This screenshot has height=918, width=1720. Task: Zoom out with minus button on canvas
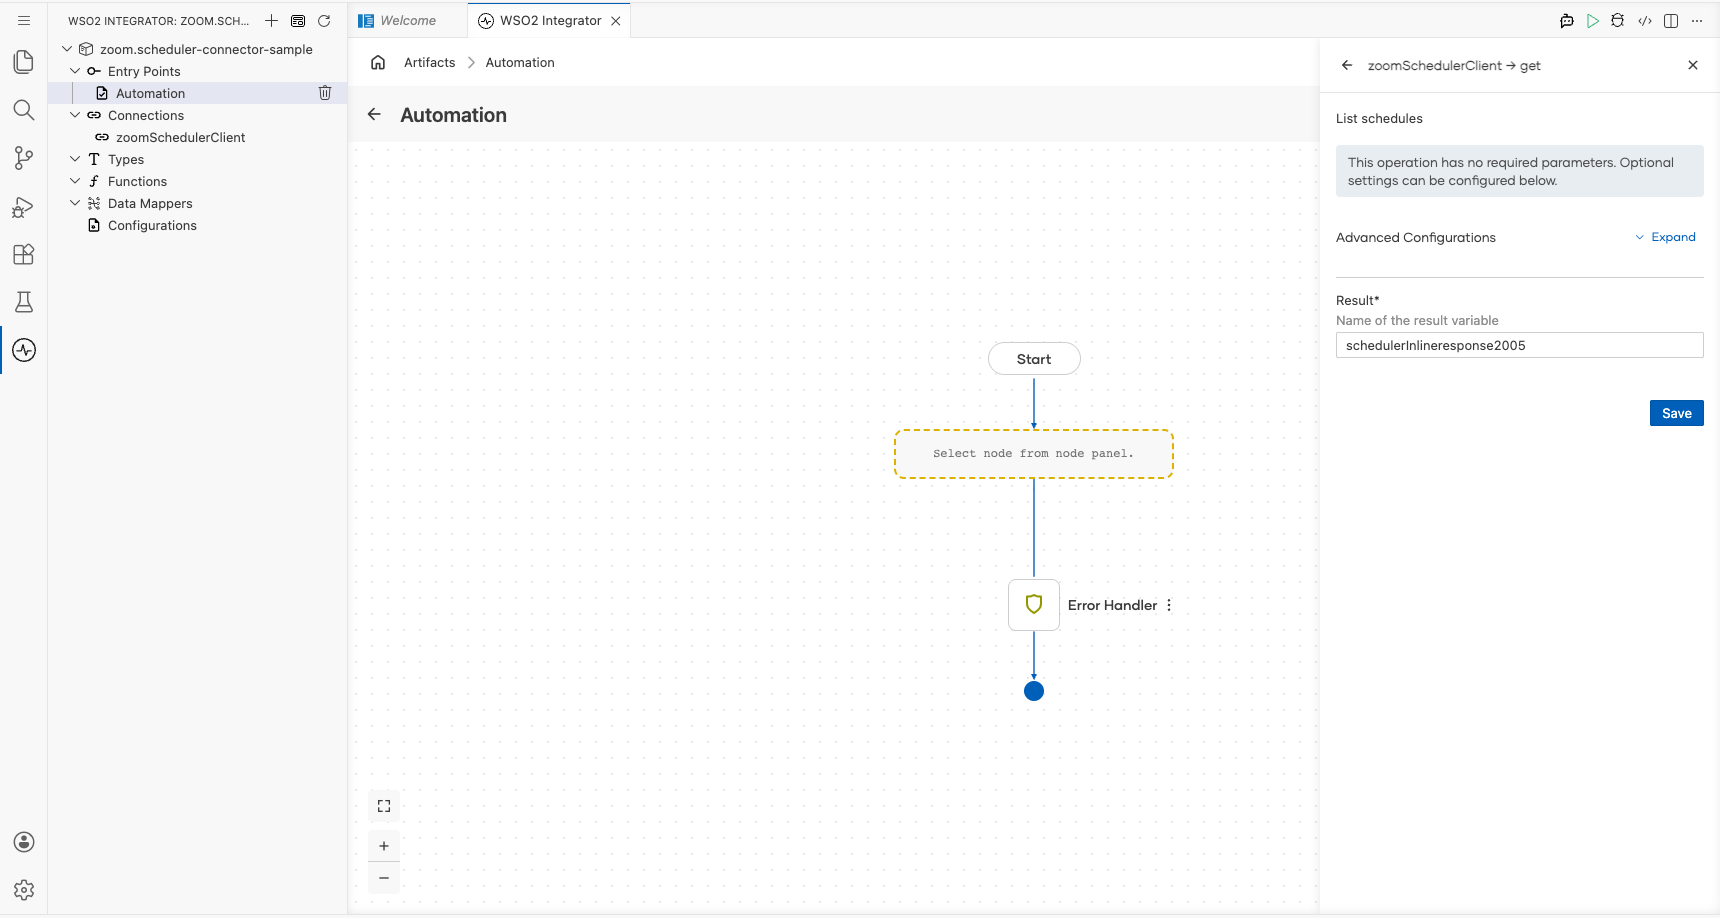(384, 878)
